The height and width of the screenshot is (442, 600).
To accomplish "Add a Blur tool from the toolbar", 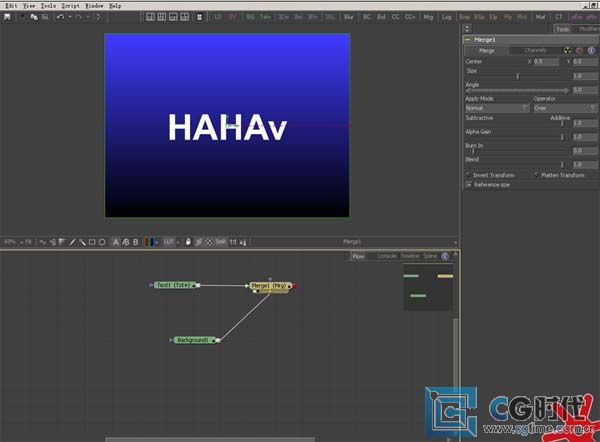I will tap(348, 17).
